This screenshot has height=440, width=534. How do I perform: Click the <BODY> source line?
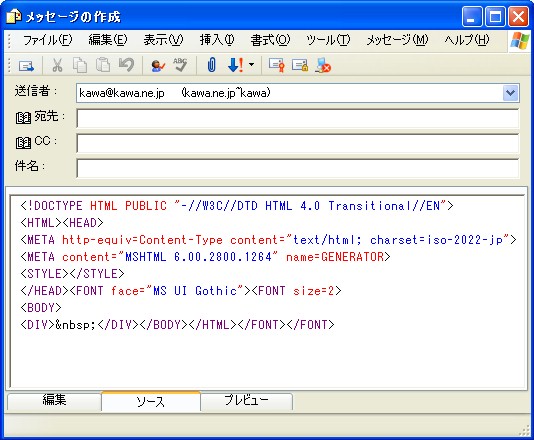coord(41,308)
